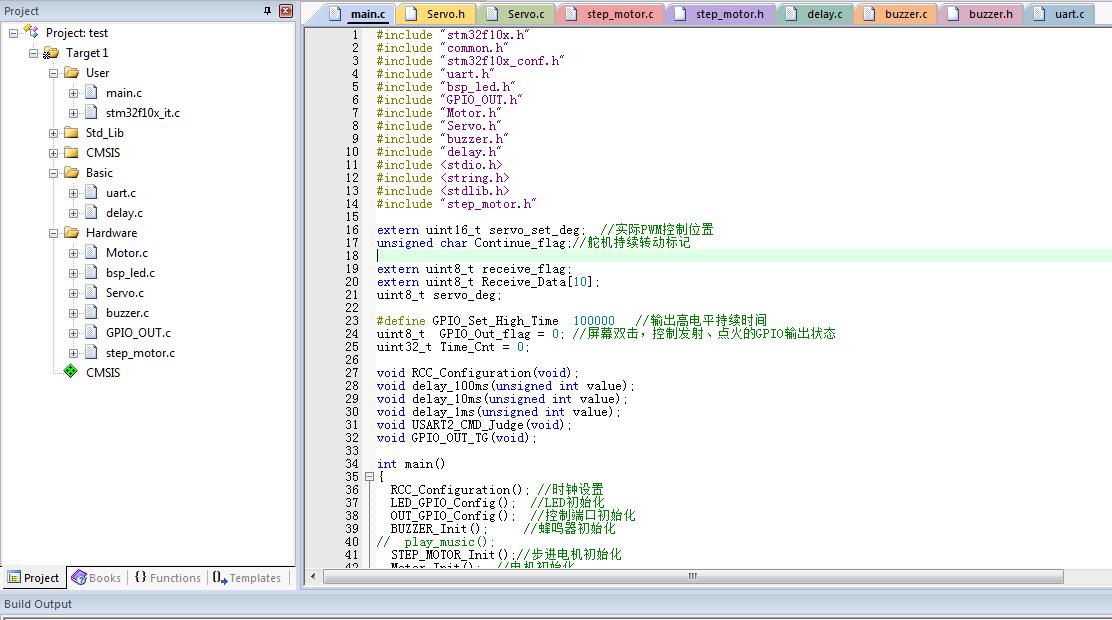Click the file icon beside GPIO_OUT.c
Screen dimensions: 1112x620
[x=91, y=332]
